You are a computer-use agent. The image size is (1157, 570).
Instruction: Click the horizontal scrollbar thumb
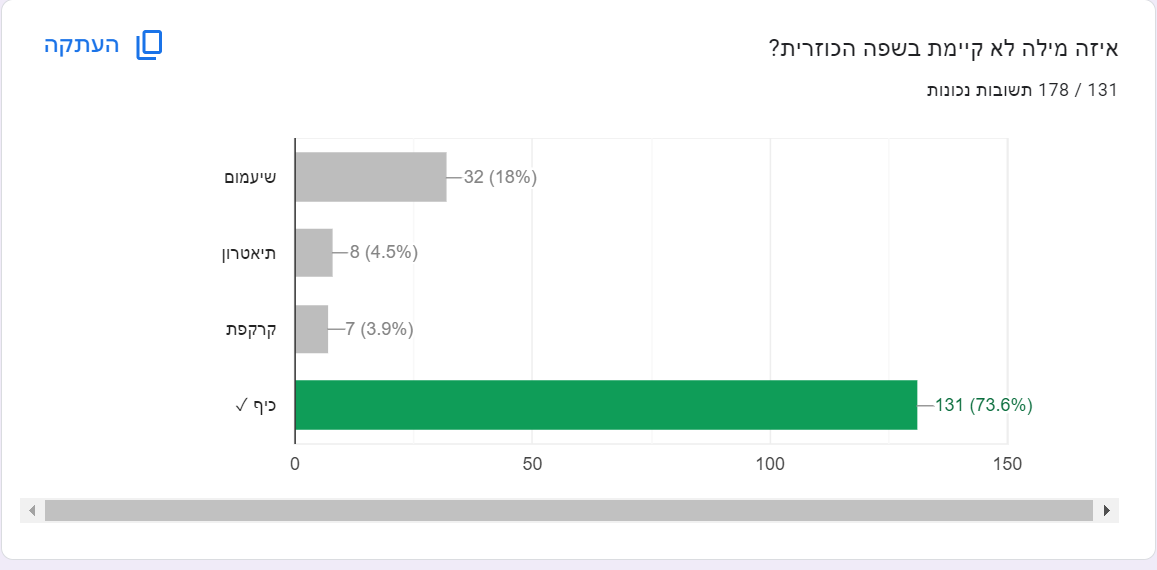[x=568, y=511]
